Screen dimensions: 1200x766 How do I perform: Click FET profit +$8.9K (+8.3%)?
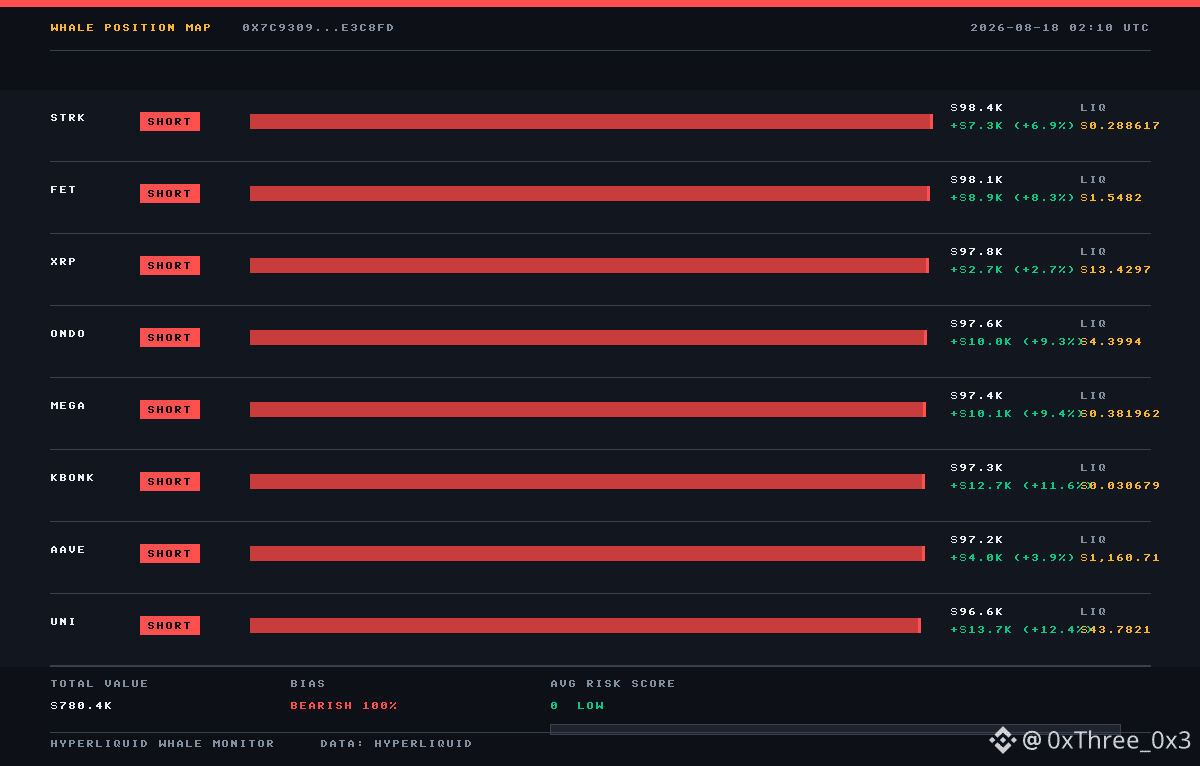click(1013, 198)
